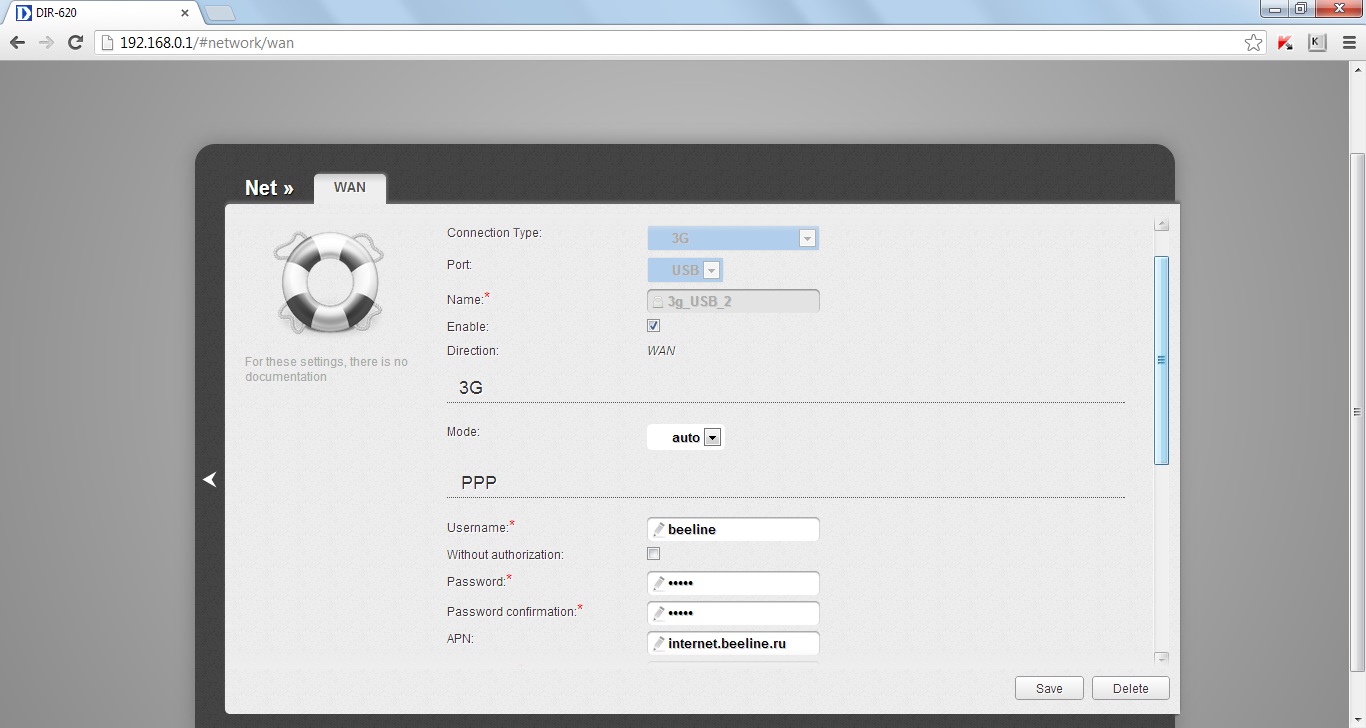Bookmark this page with the star icon
The height and width of the screenshot is (728, 1366).
1253,43
